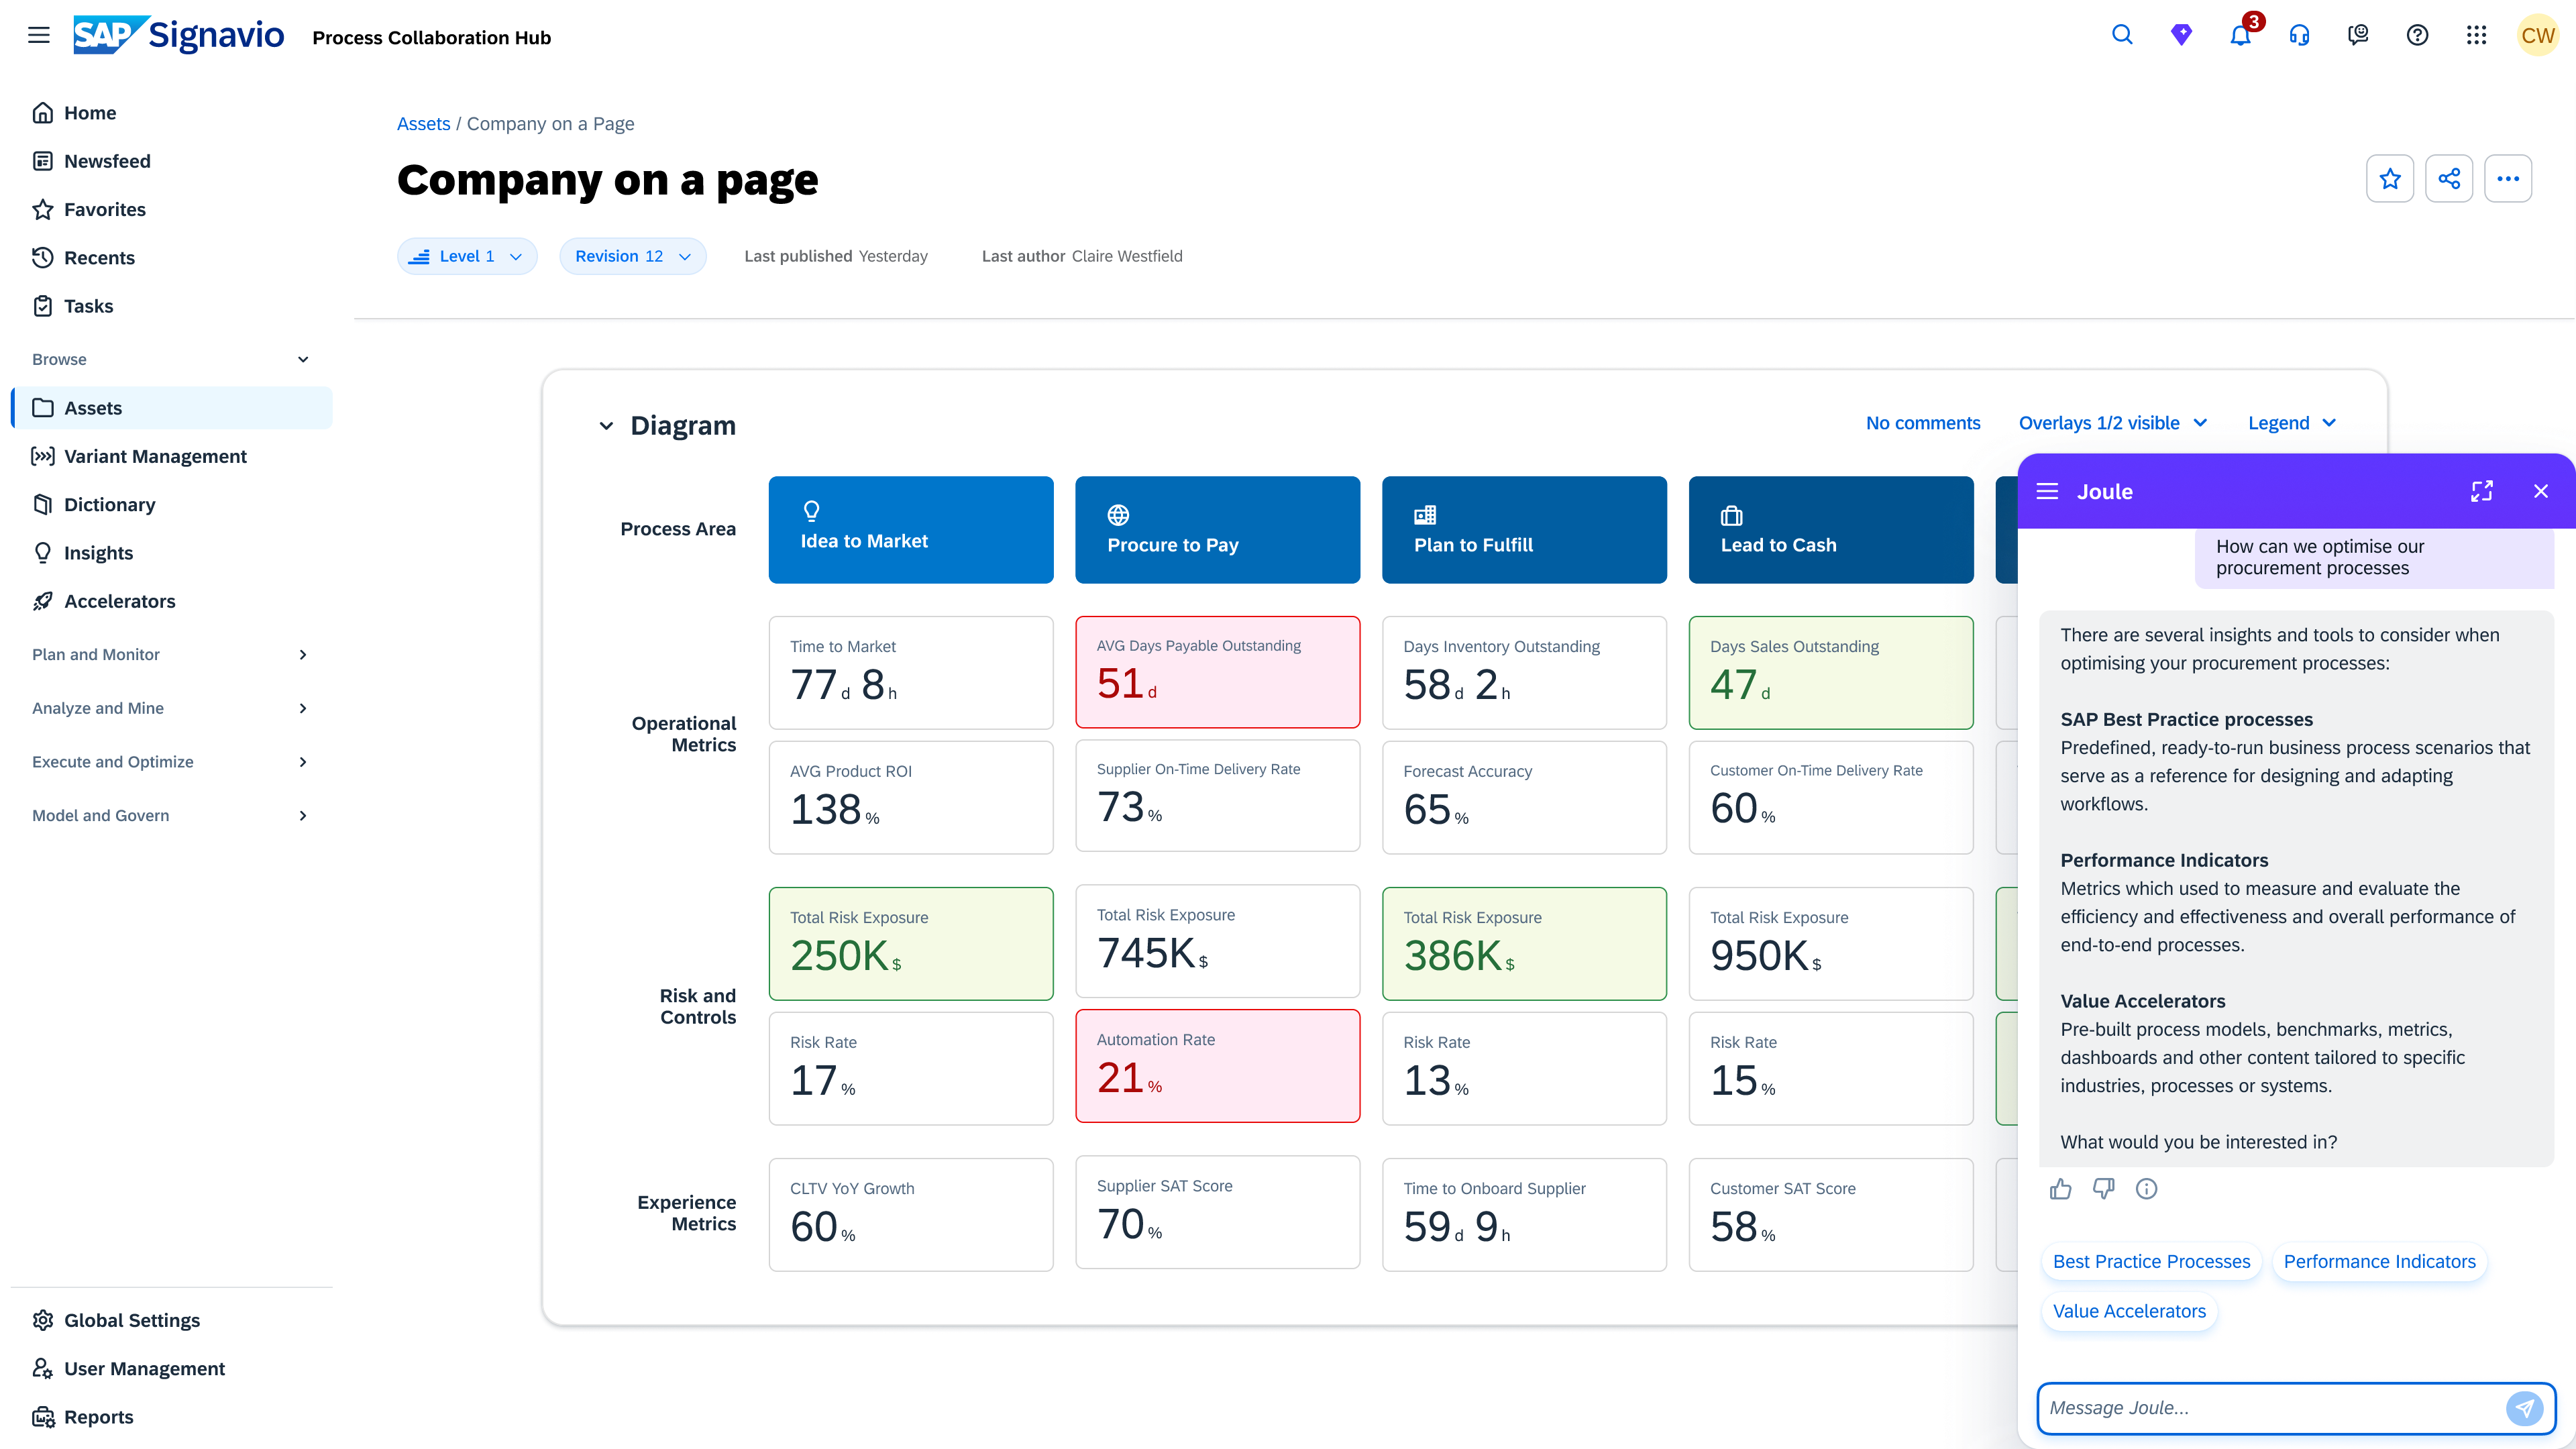
Task: Expand Joule panel to fullscreen
Action: (2482, 491)
